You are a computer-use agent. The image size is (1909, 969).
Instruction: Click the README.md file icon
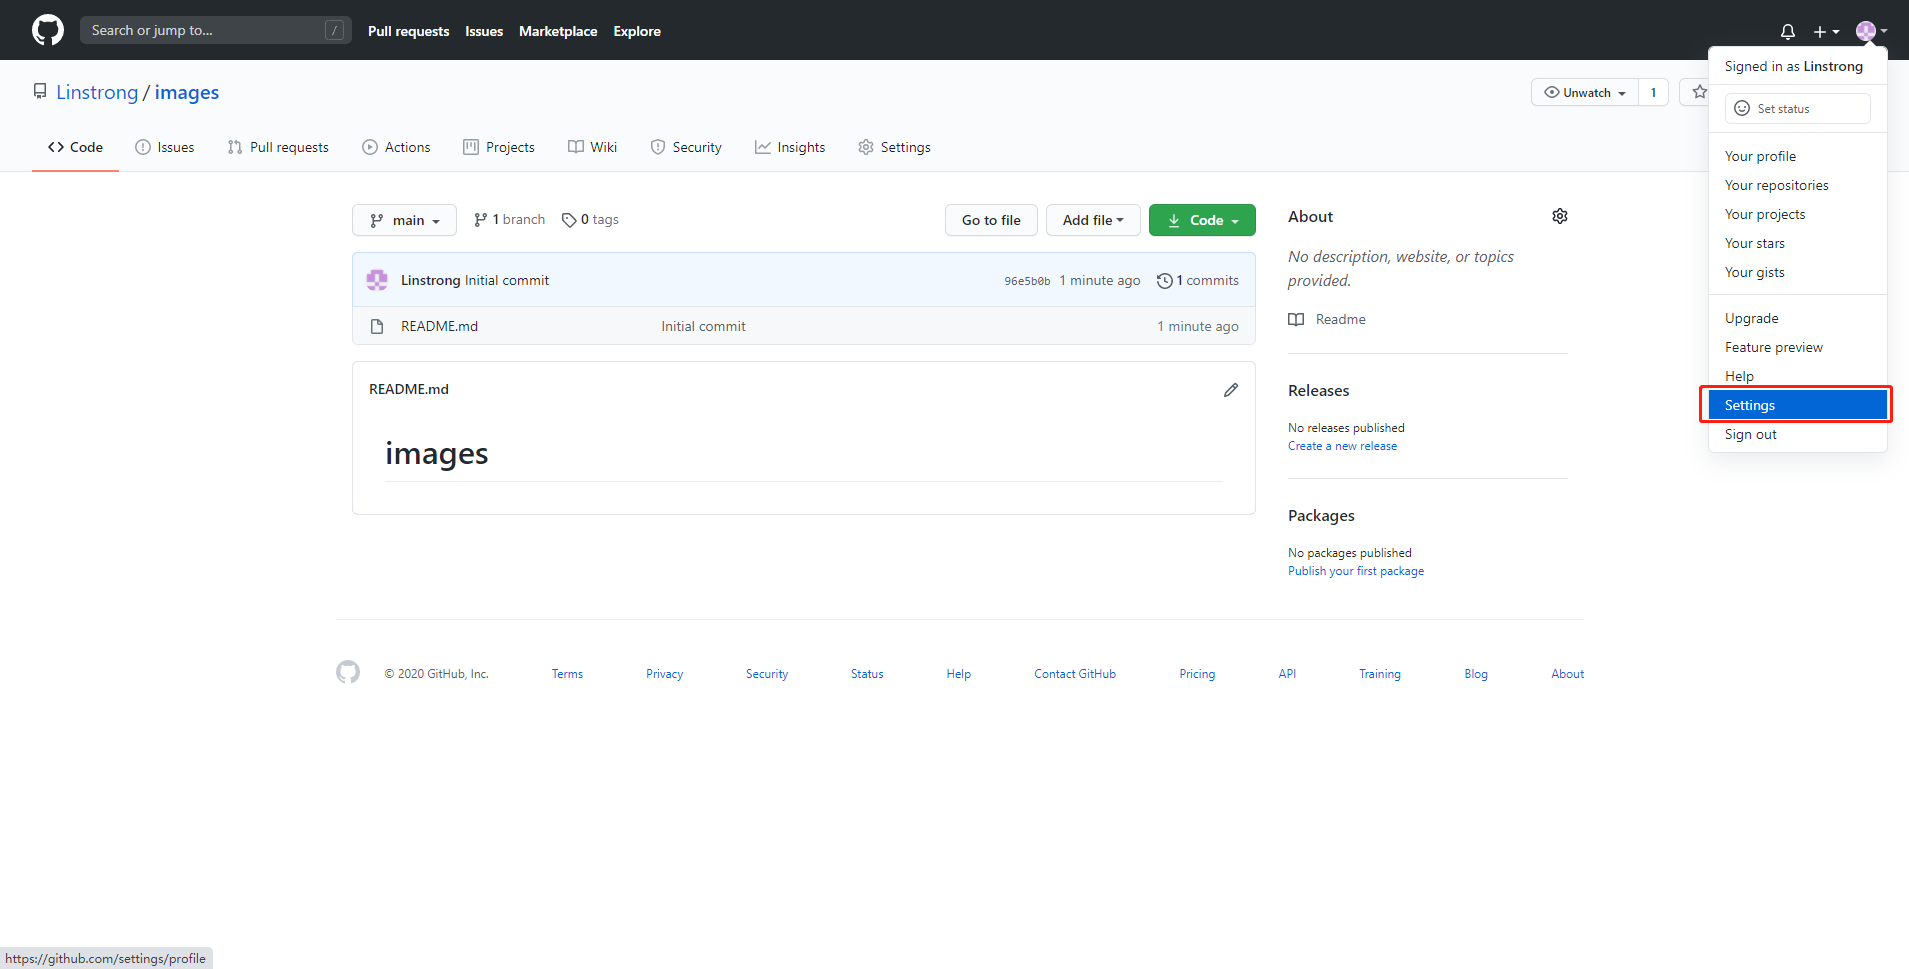coord(377,326)
